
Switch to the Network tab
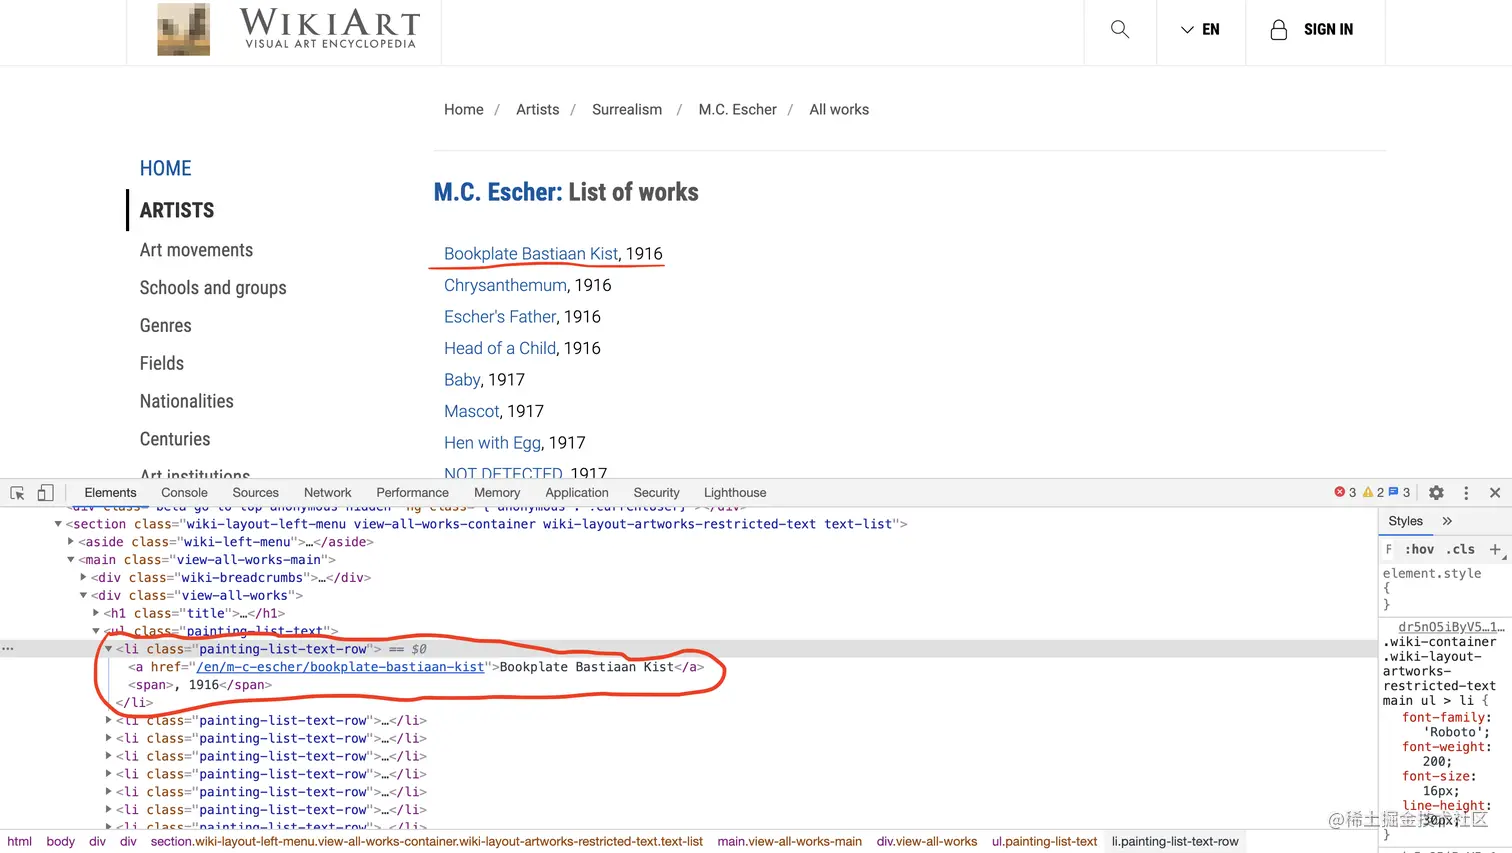[328, 493]
